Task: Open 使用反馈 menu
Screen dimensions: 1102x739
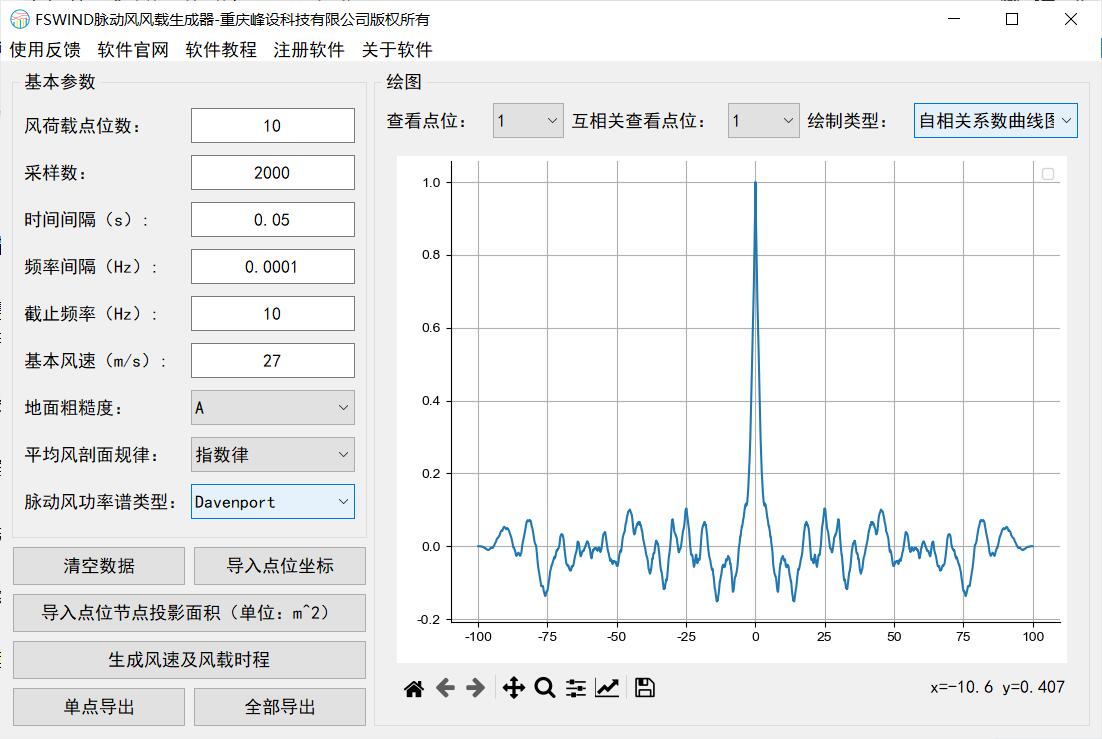Action: coord(45,50)
